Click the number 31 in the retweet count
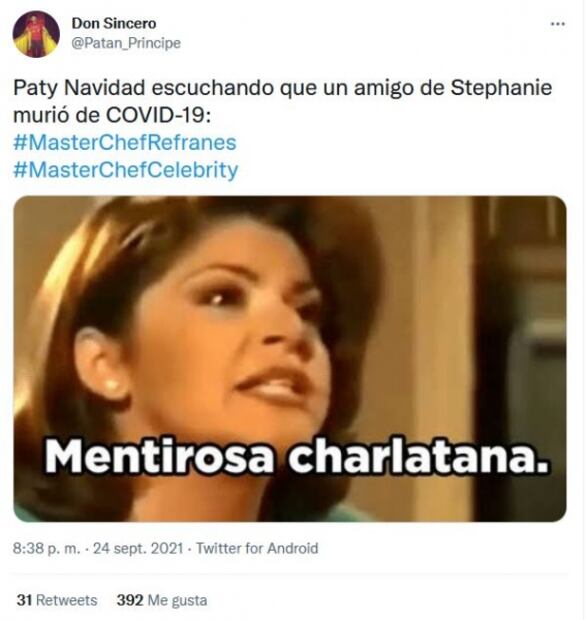 [x=24, y=600]
